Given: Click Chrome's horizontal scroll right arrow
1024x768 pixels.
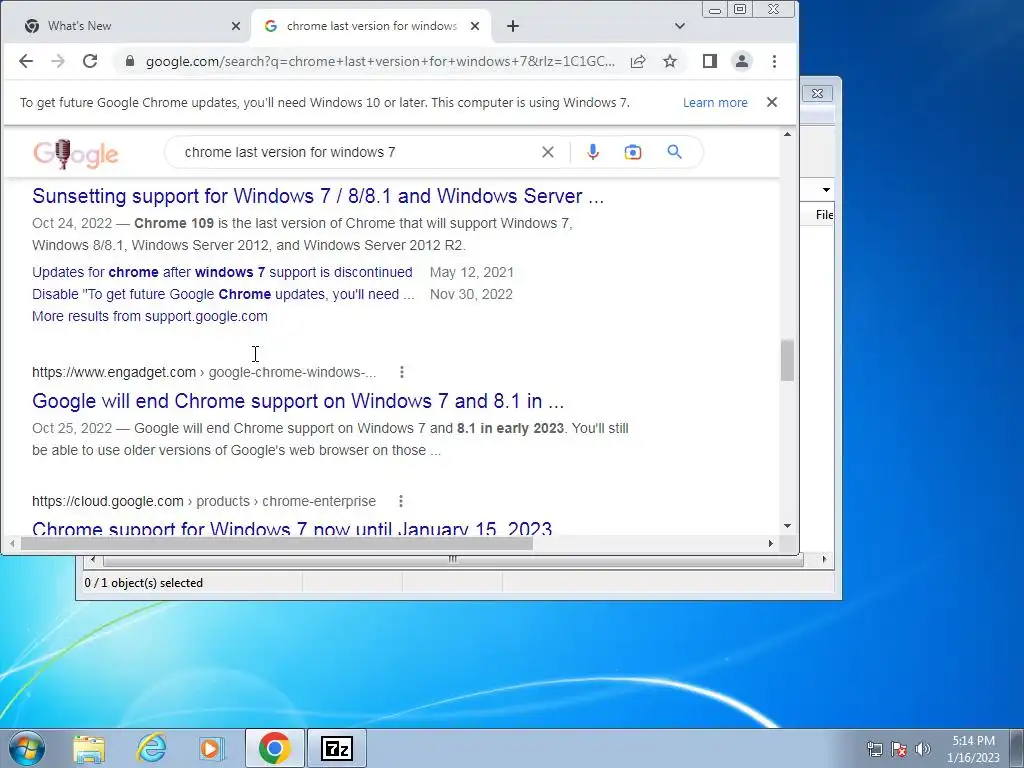Looking at the screenshot, I should (771, 543).
